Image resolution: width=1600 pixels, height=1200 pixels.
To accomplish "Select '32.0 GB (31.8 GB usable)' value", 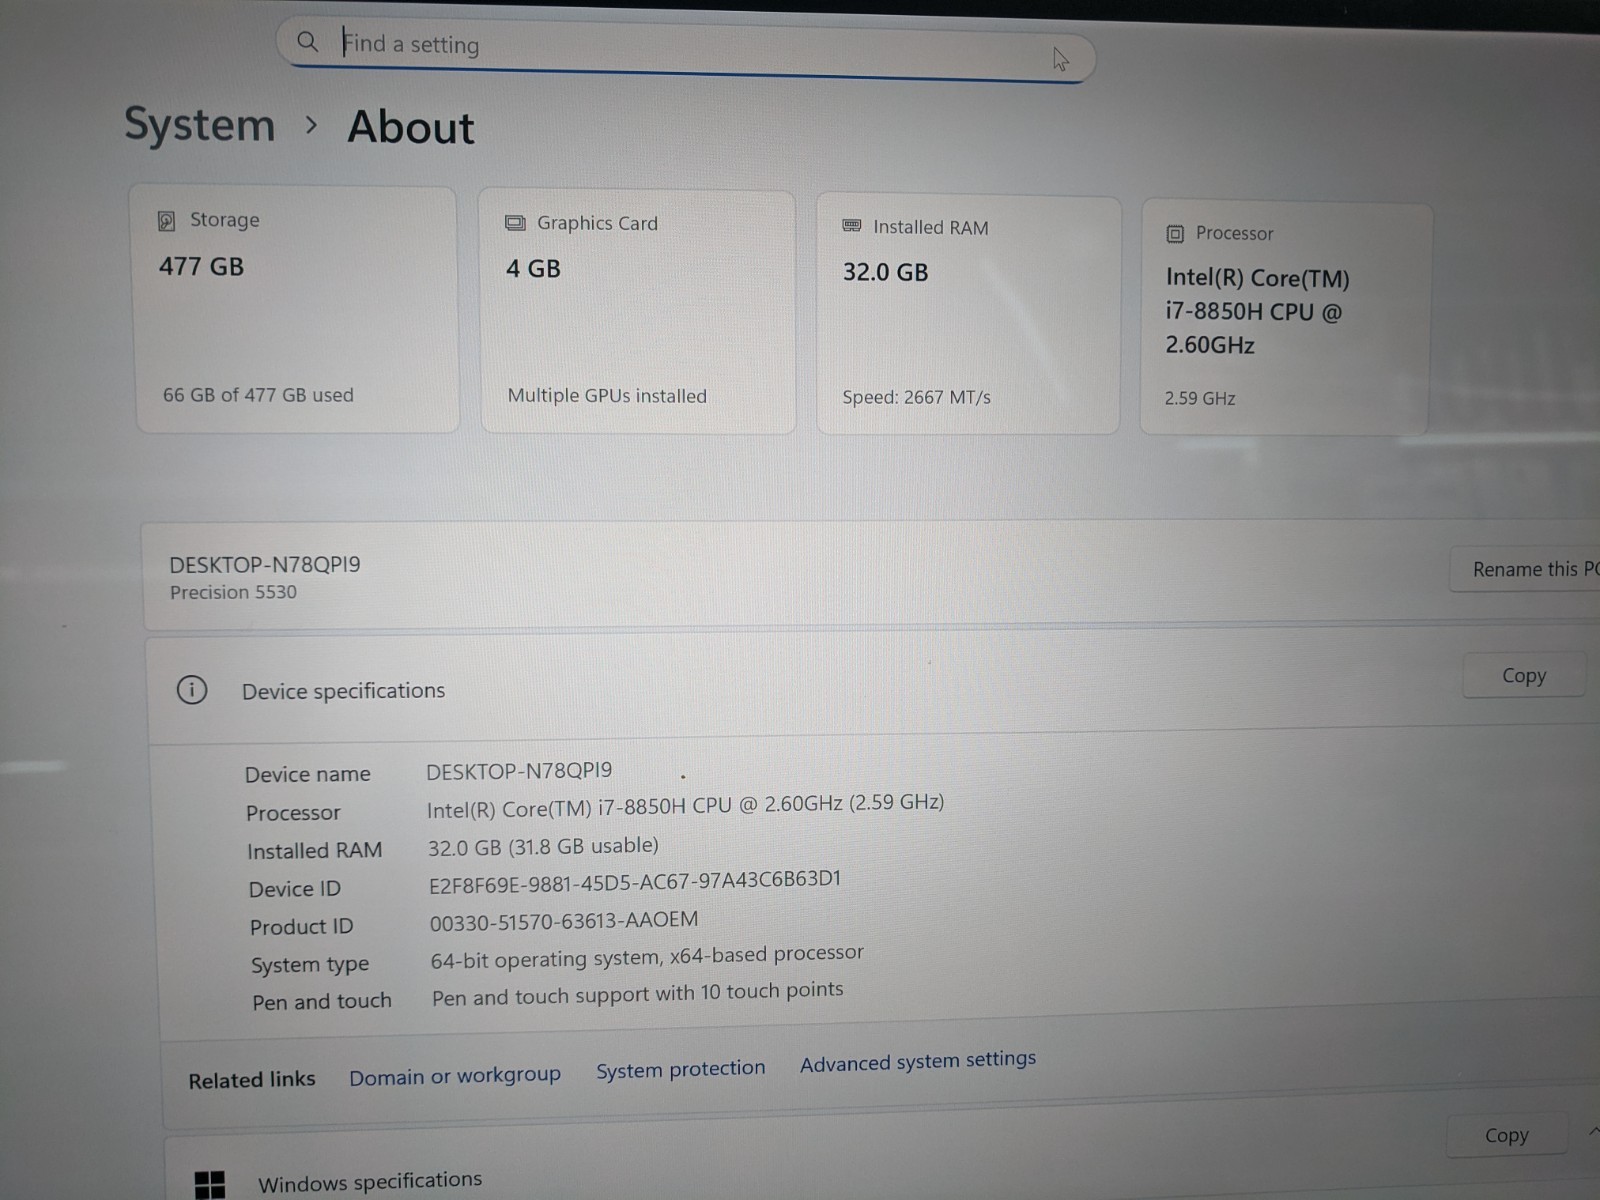I will coord(543,847).
